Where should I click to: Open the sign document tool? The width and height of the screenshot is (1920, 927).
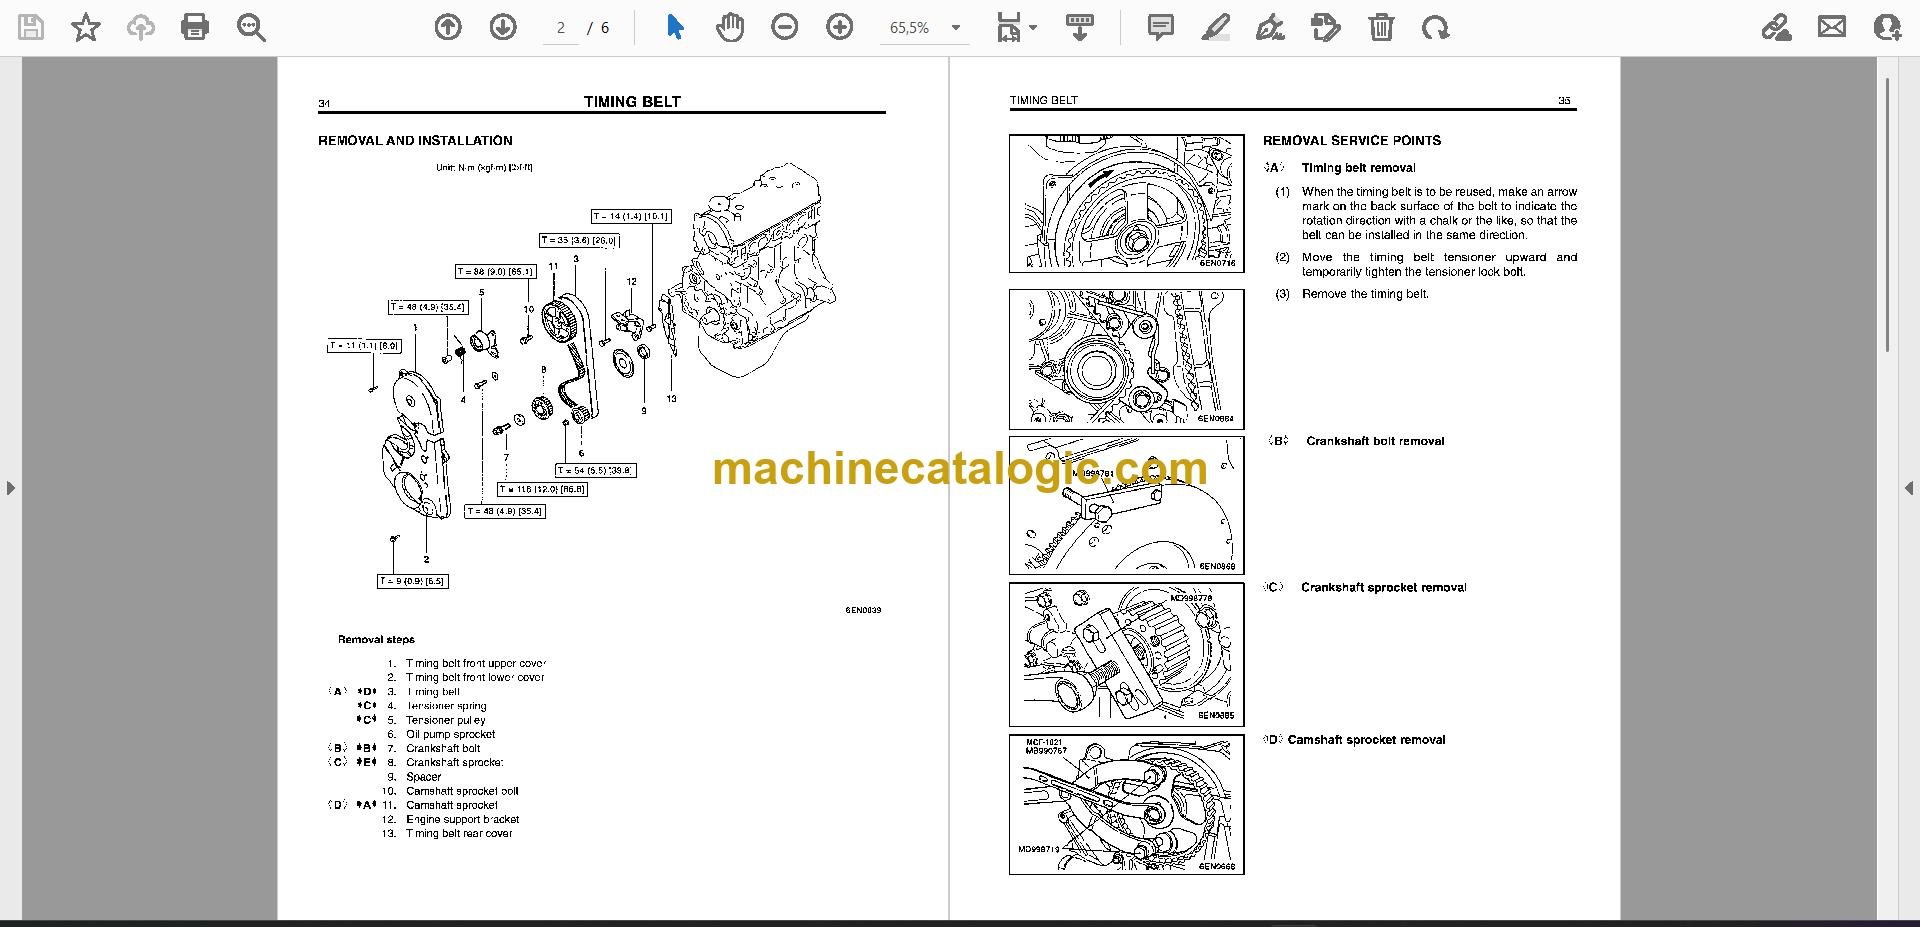coord(1270,28)
